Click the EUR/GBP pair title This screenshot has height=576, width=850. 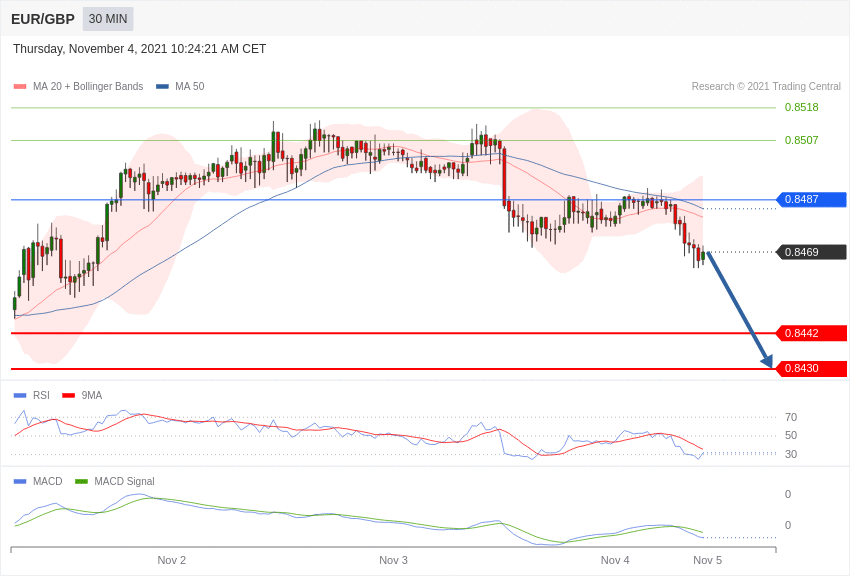click(43, 19)
